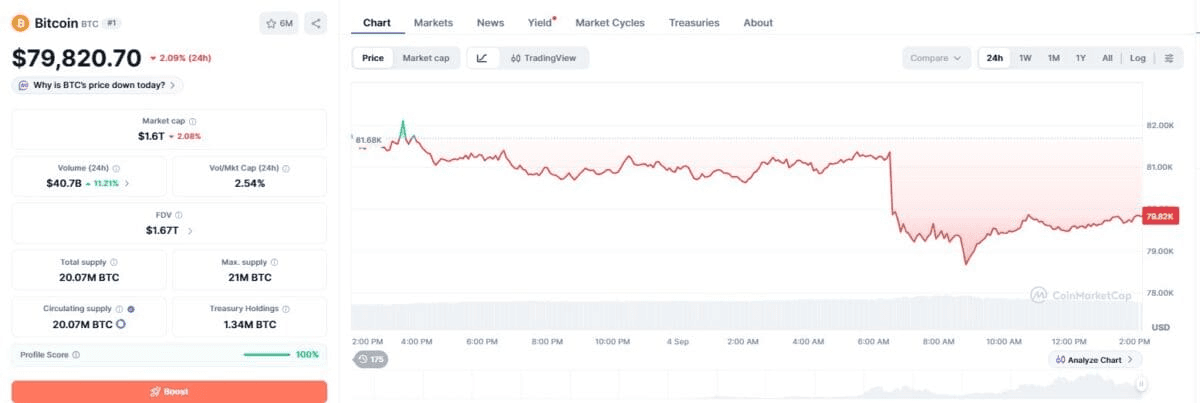Select 24h time range
Viewport: 1200px width, 403px height.
[995, 58]
